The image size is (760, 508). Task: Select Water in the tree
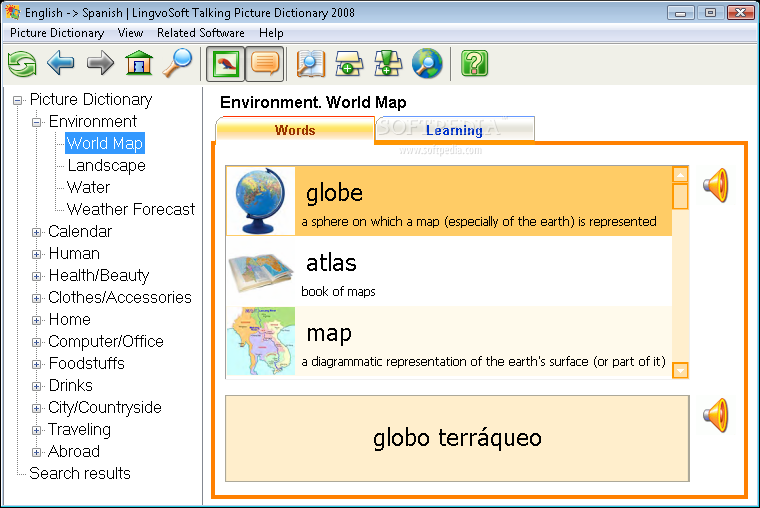coord(88,187)
